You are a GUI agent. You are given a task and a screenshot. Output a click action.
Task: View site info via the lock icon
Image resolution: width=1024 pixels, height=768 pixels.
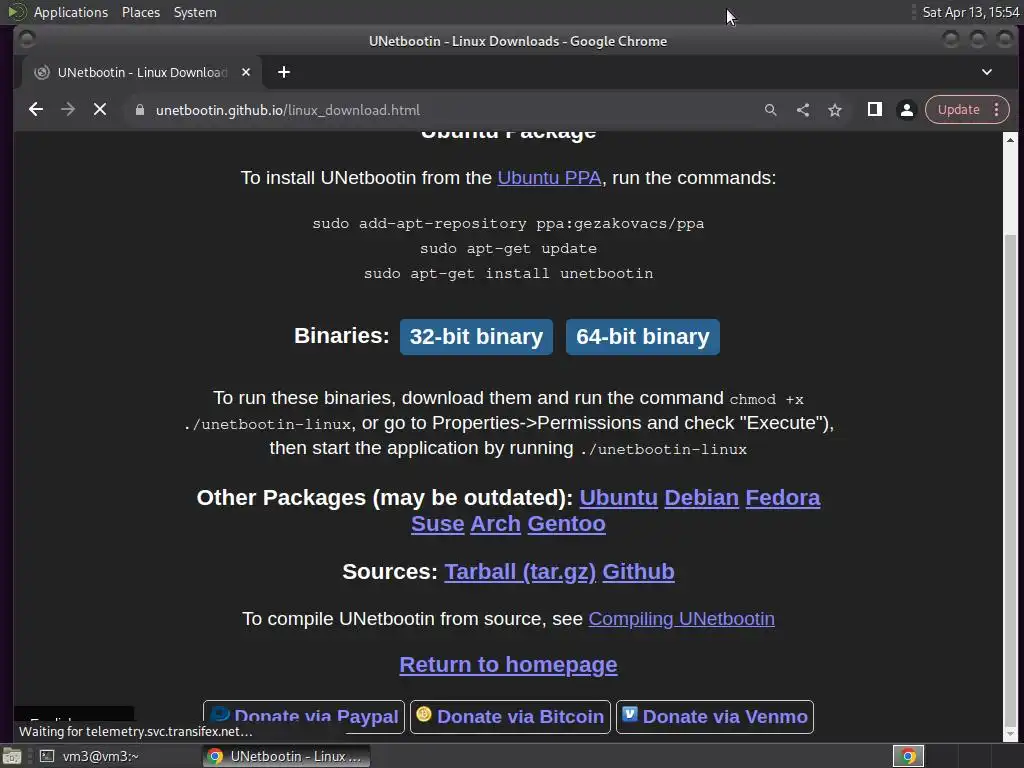(140, 110)
